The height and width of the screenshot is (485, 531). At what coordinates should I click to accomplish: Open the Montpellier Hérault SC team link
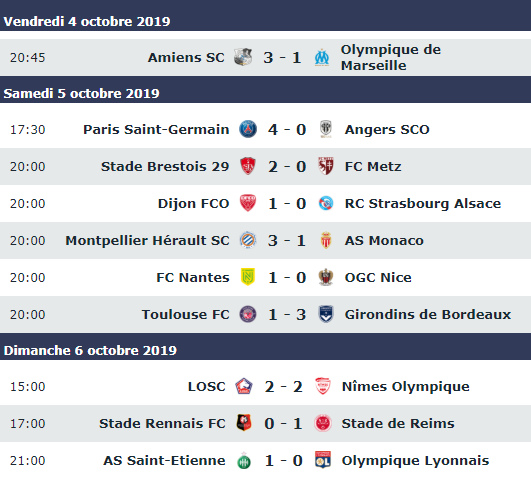[147, 240]
